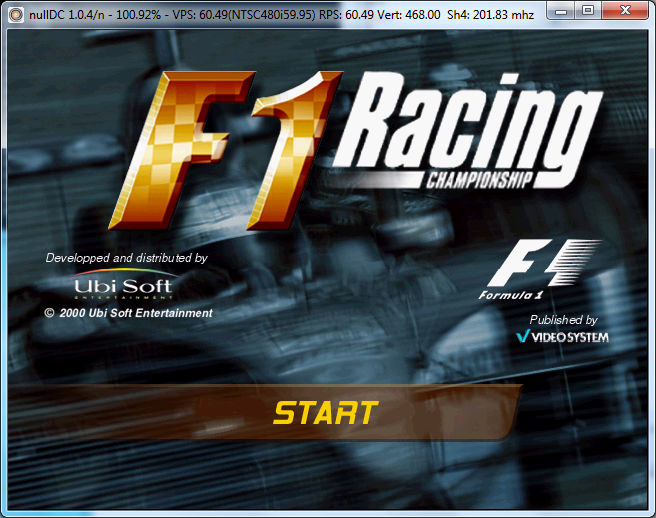Close the nullDC emulator window

coord(625,11)
